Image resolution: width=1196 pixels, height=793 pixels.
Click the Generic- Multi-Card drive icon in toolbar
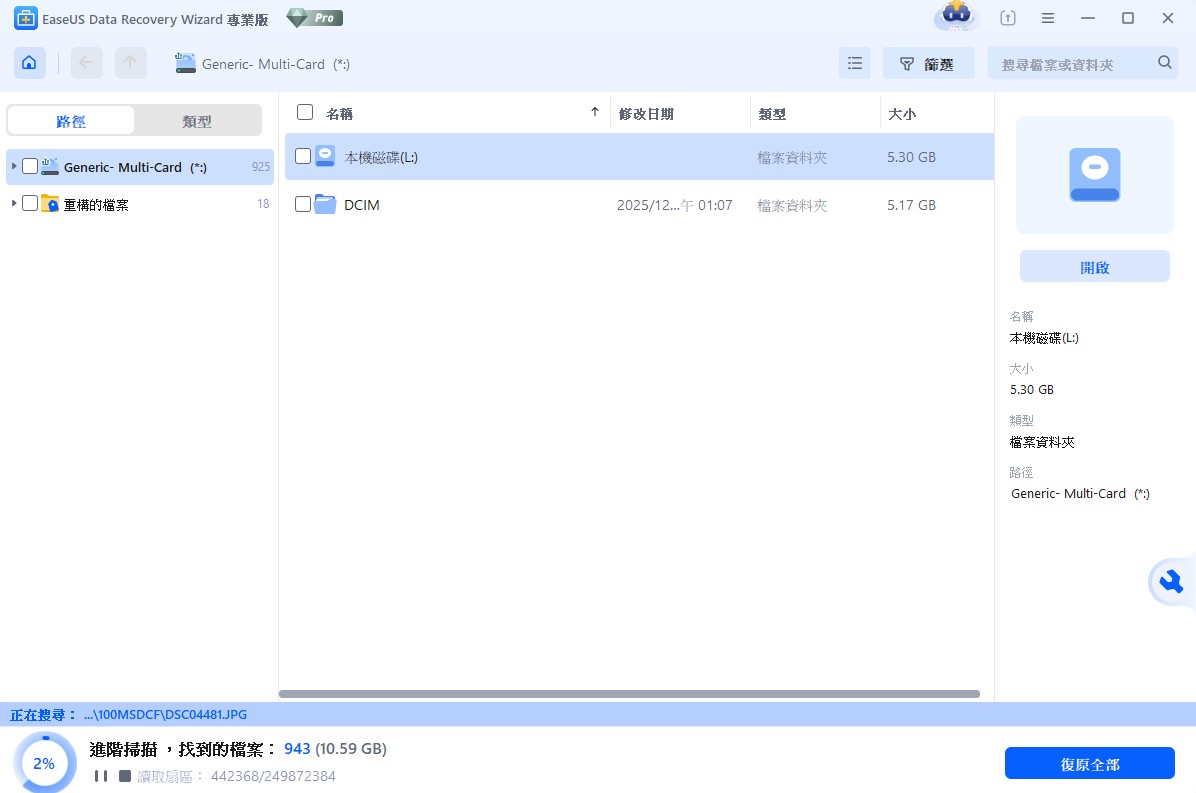tap(185, 63)
